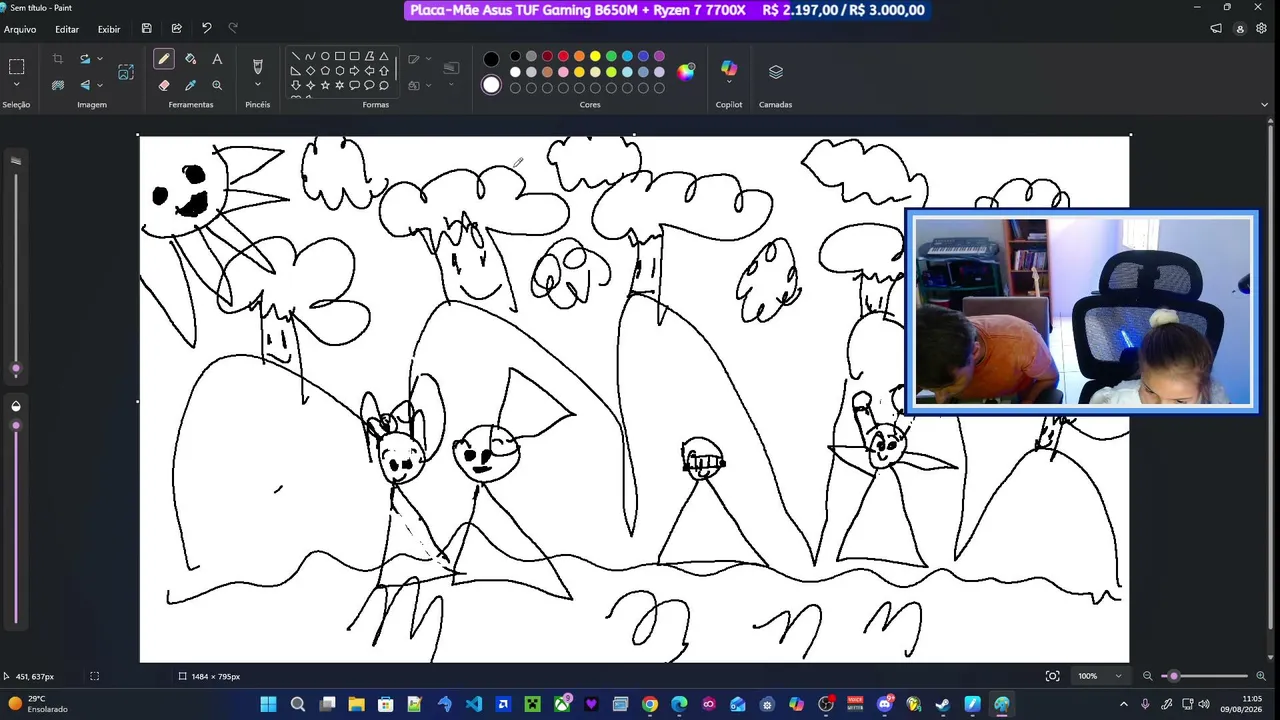
Task: Click the zoom out magnifier
Action: (1148, 676)
